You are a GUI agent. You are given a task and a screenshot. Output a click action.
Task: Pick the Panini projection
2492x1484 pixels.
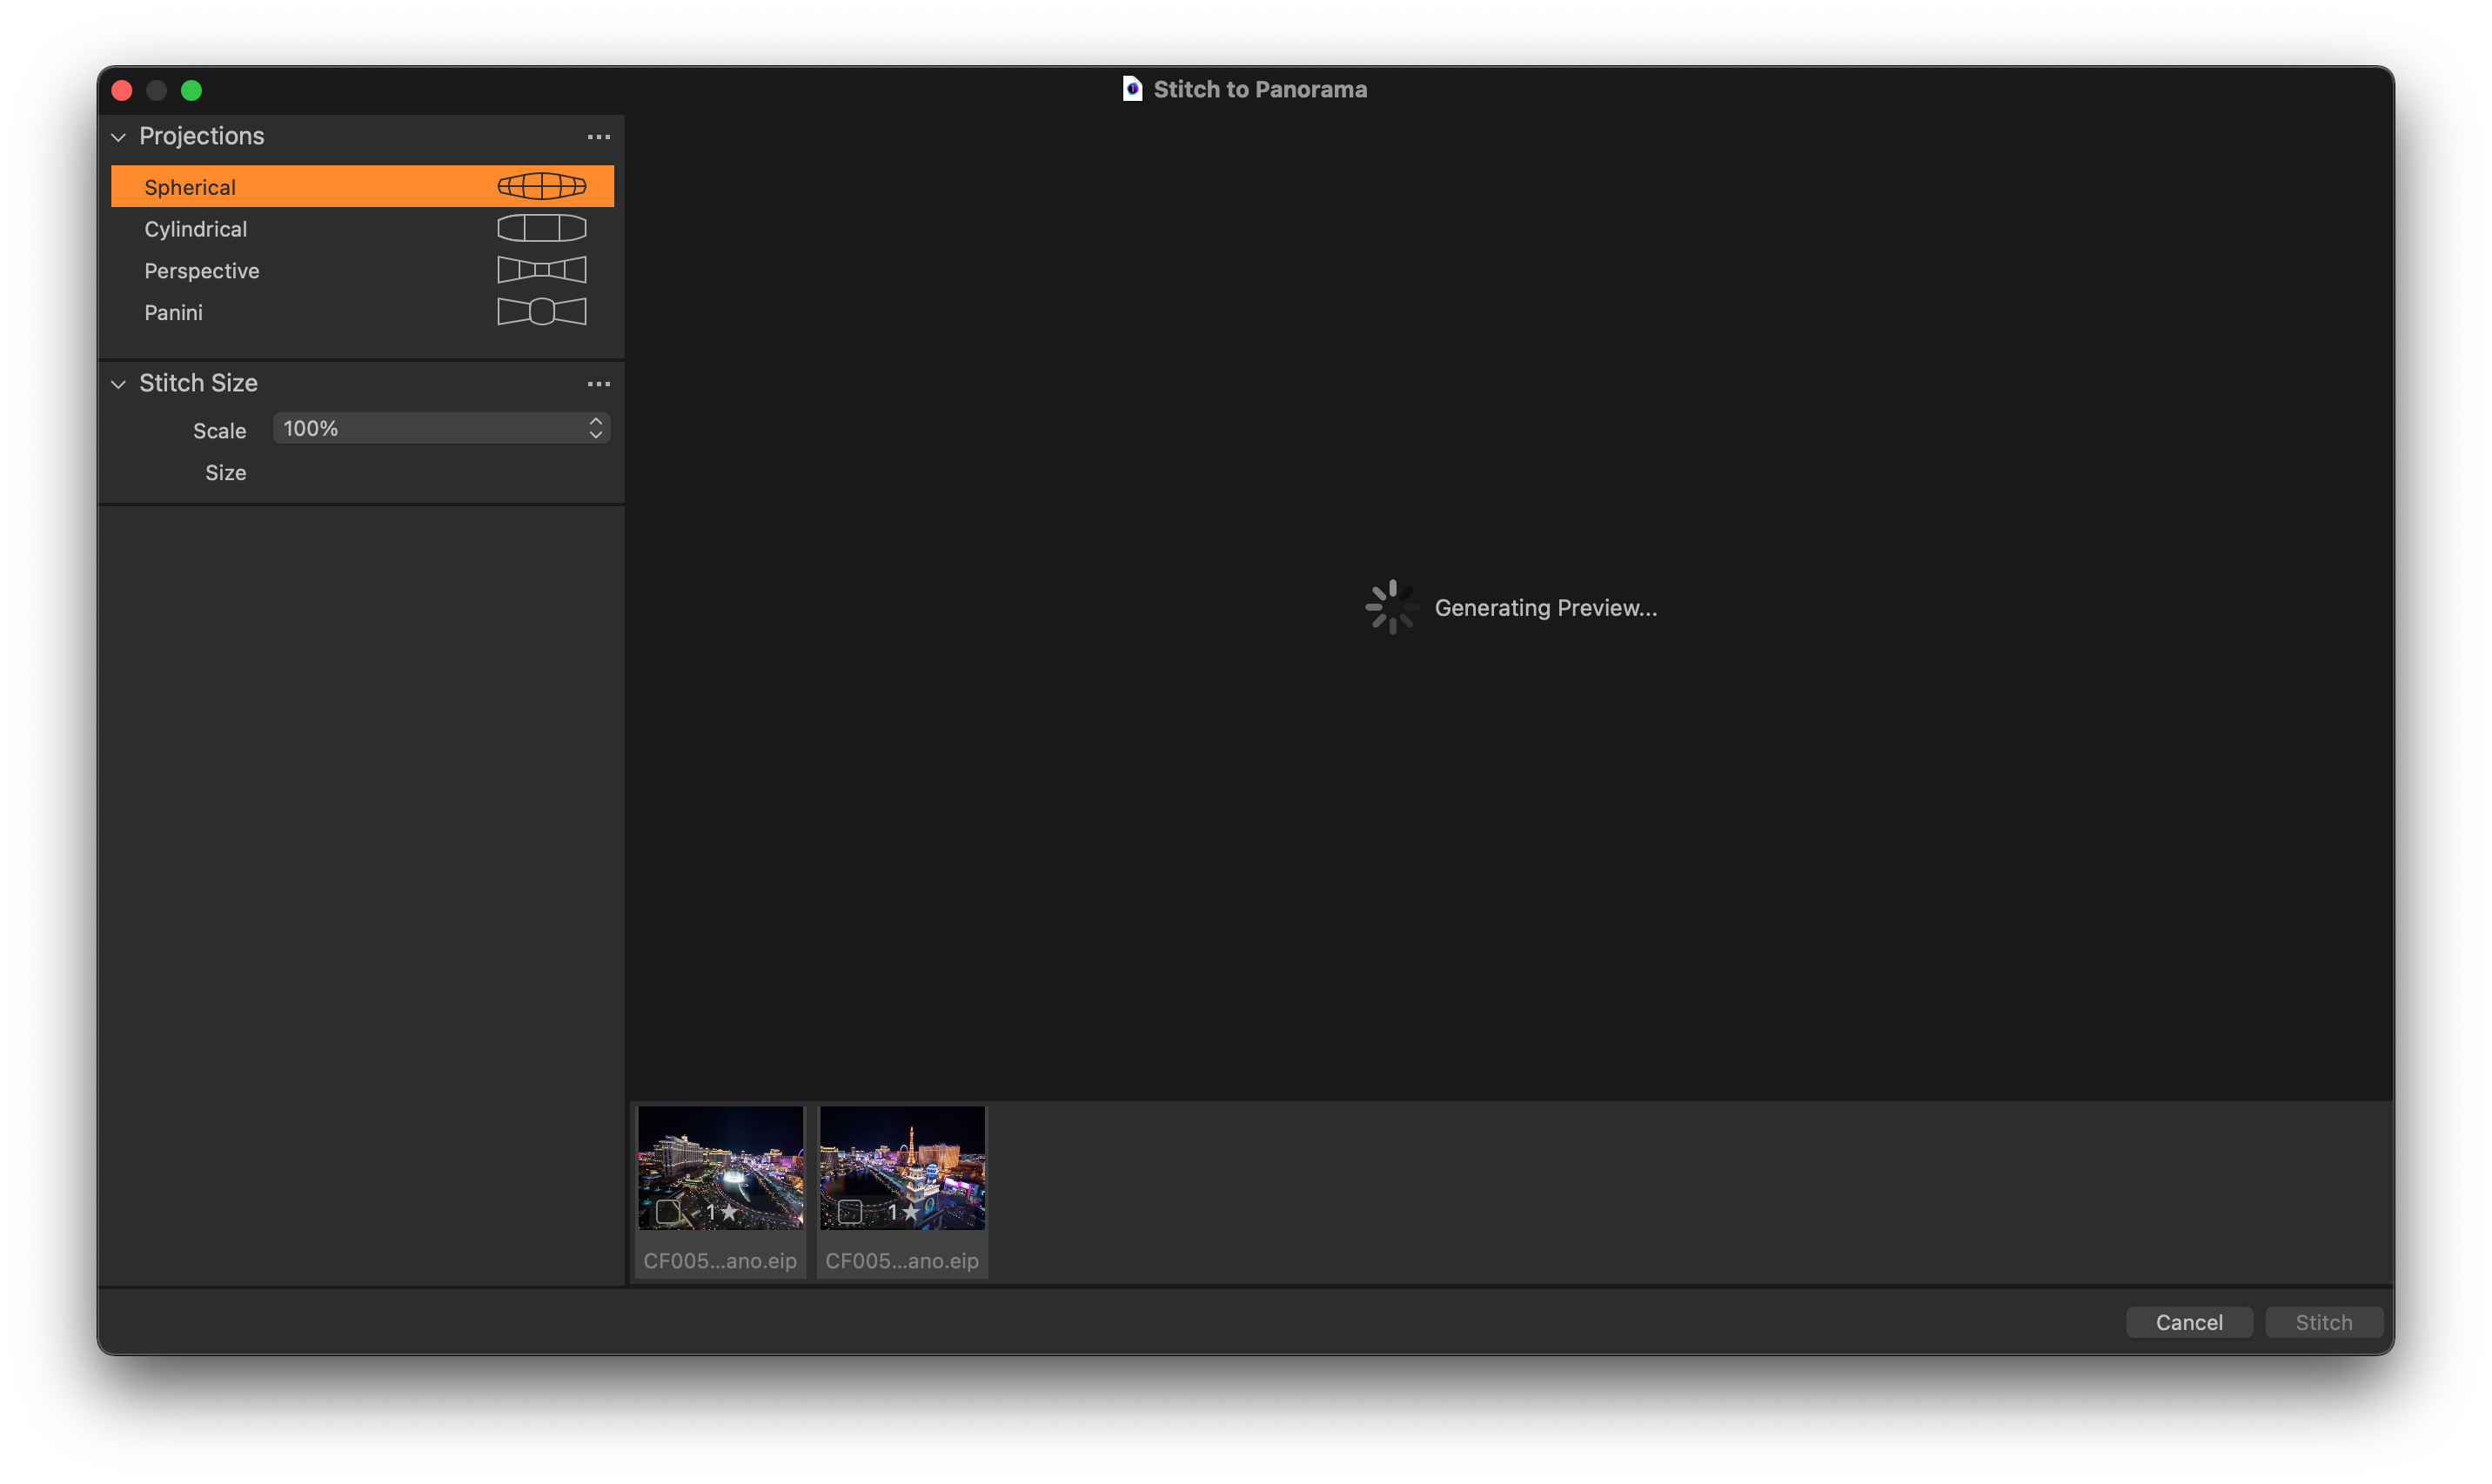pyautogui.click(x=362, y=312)
